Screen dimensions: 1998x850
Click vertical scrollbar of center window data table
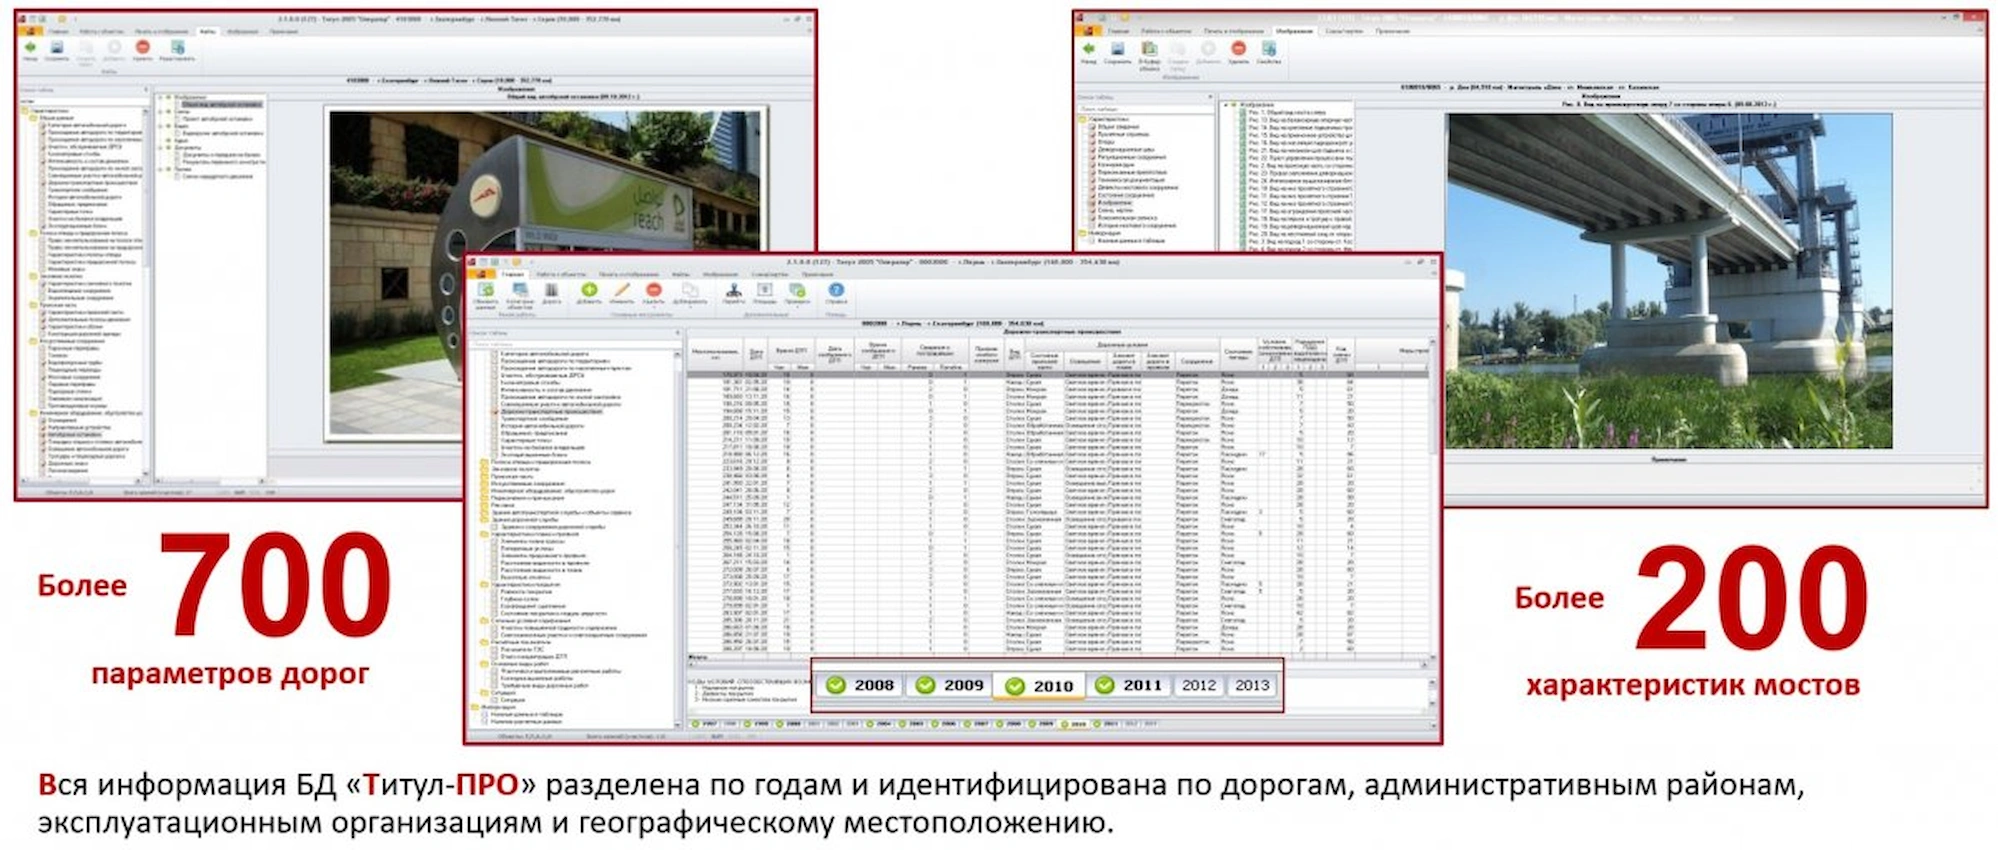click(x=1433, y=500)
